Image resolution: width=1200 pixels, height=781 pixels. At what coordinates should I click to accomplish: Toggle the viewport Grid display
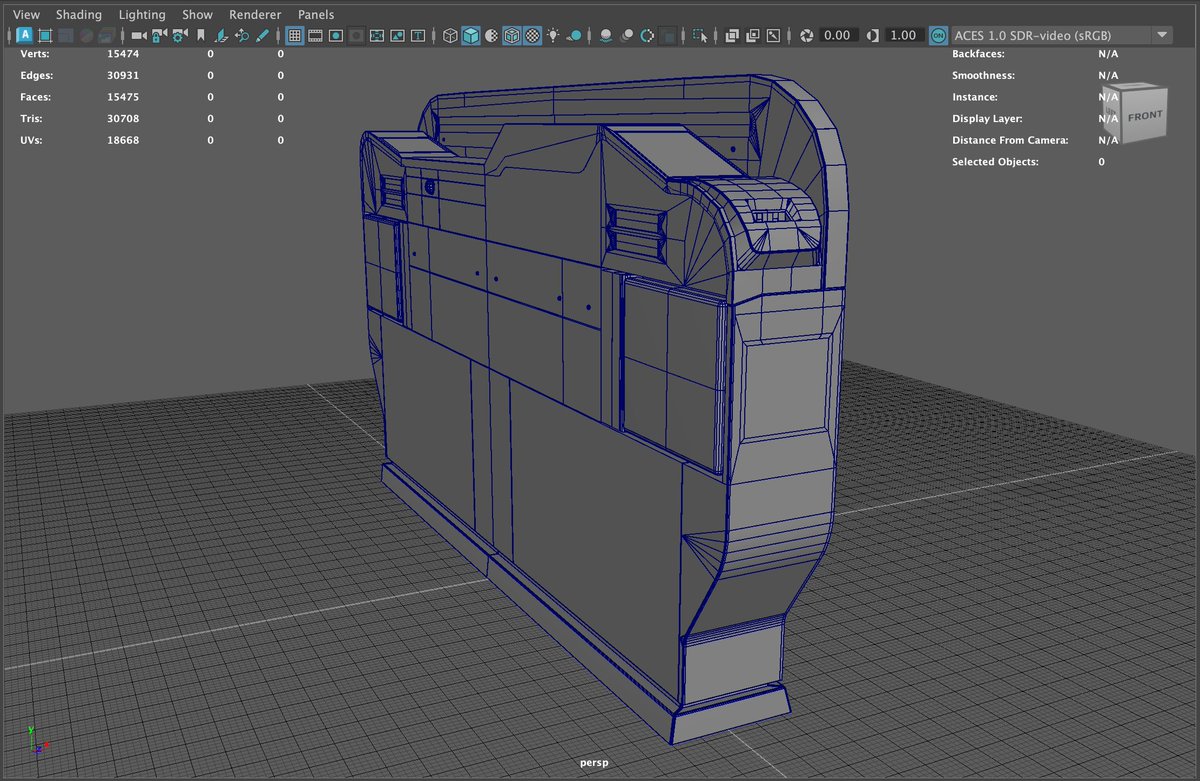295,35
